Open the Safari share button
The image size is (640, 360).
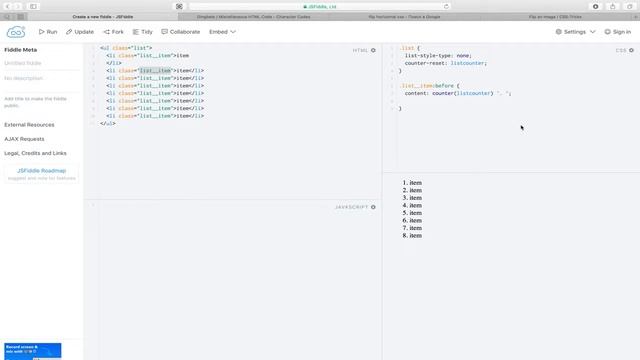click(x=613, y=7)
